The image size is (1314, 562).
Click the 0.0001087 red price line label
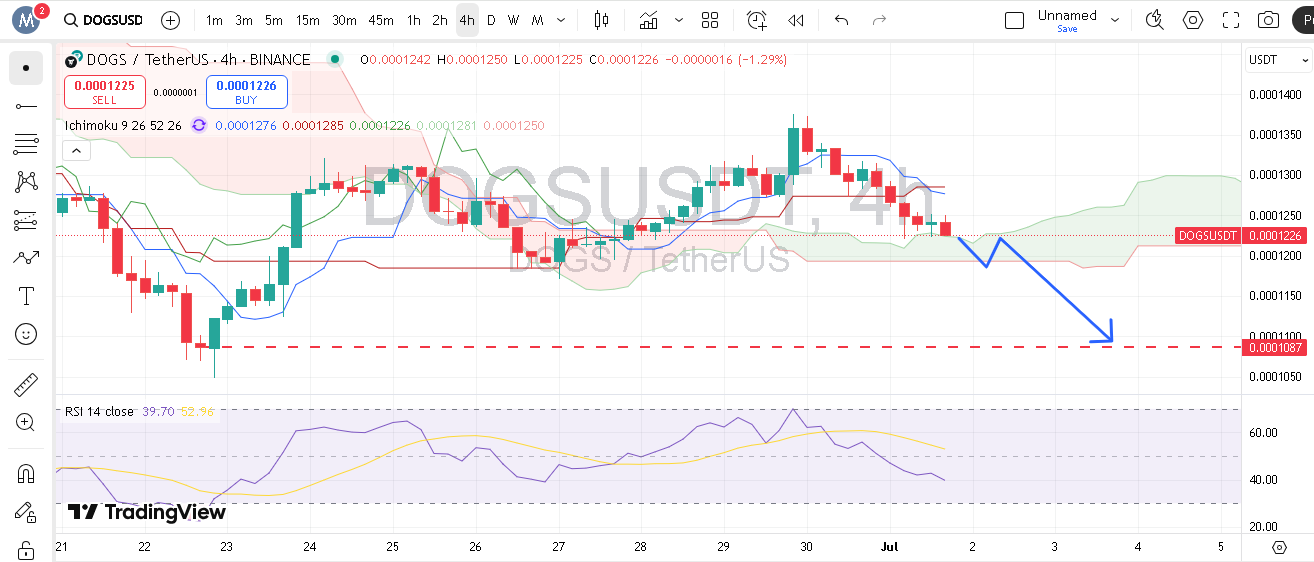(1276, 347)
